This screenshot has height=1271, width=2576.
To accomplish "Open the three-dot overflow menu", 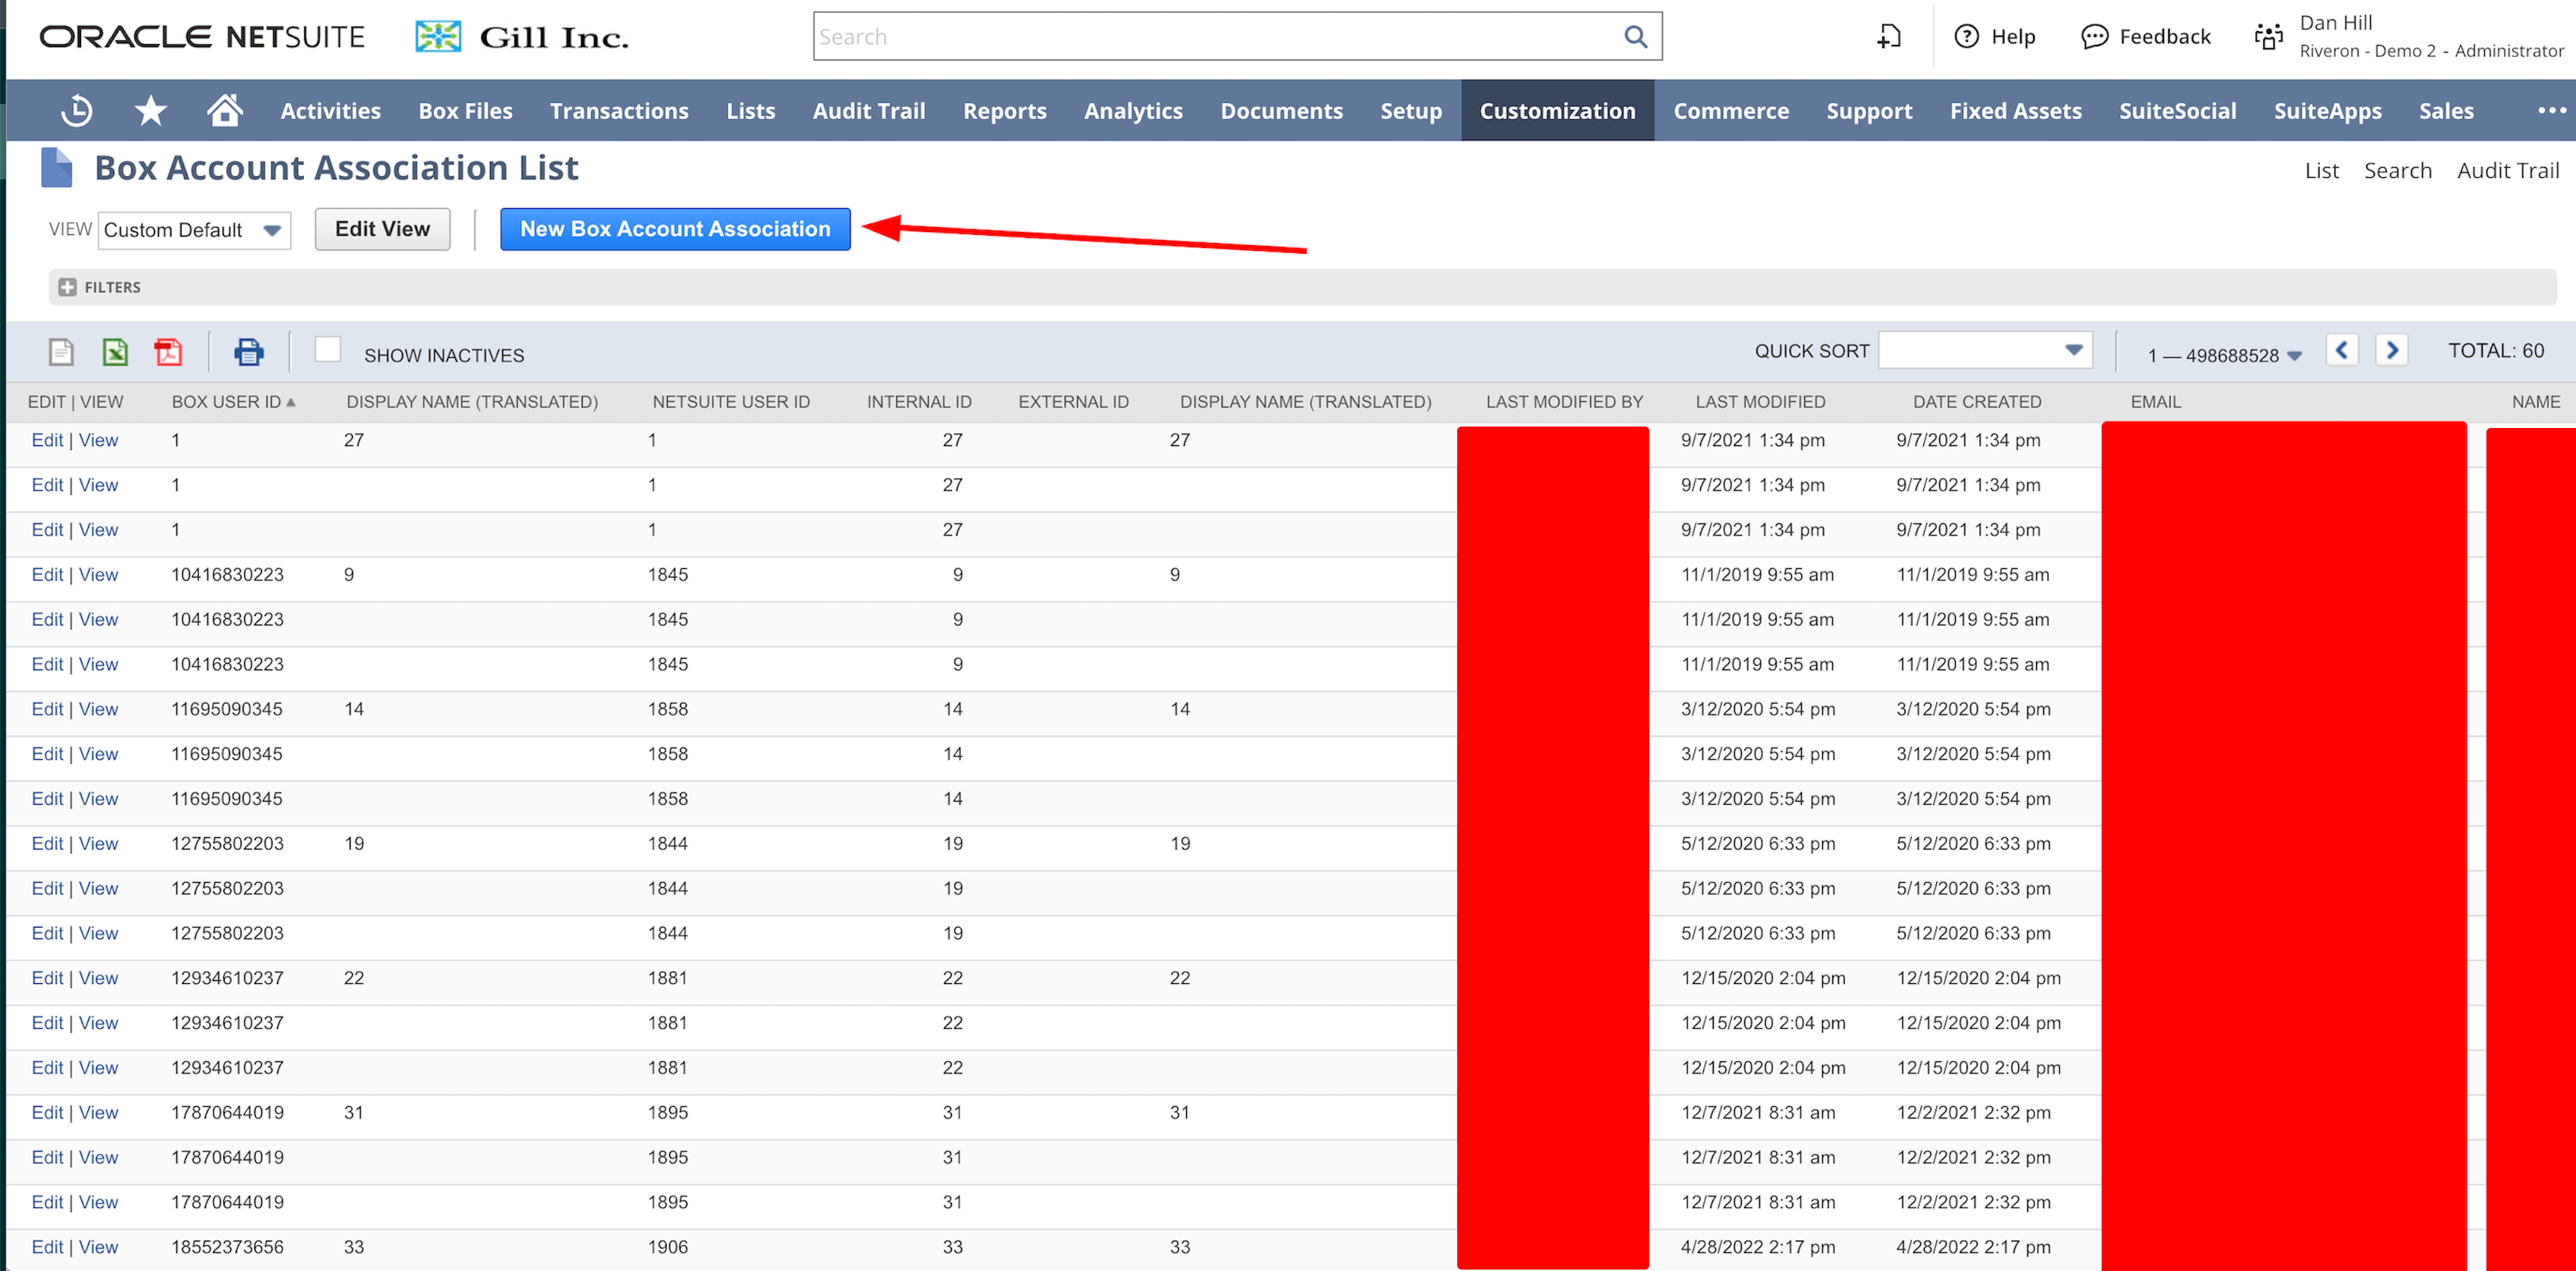I will point(2551,110).
